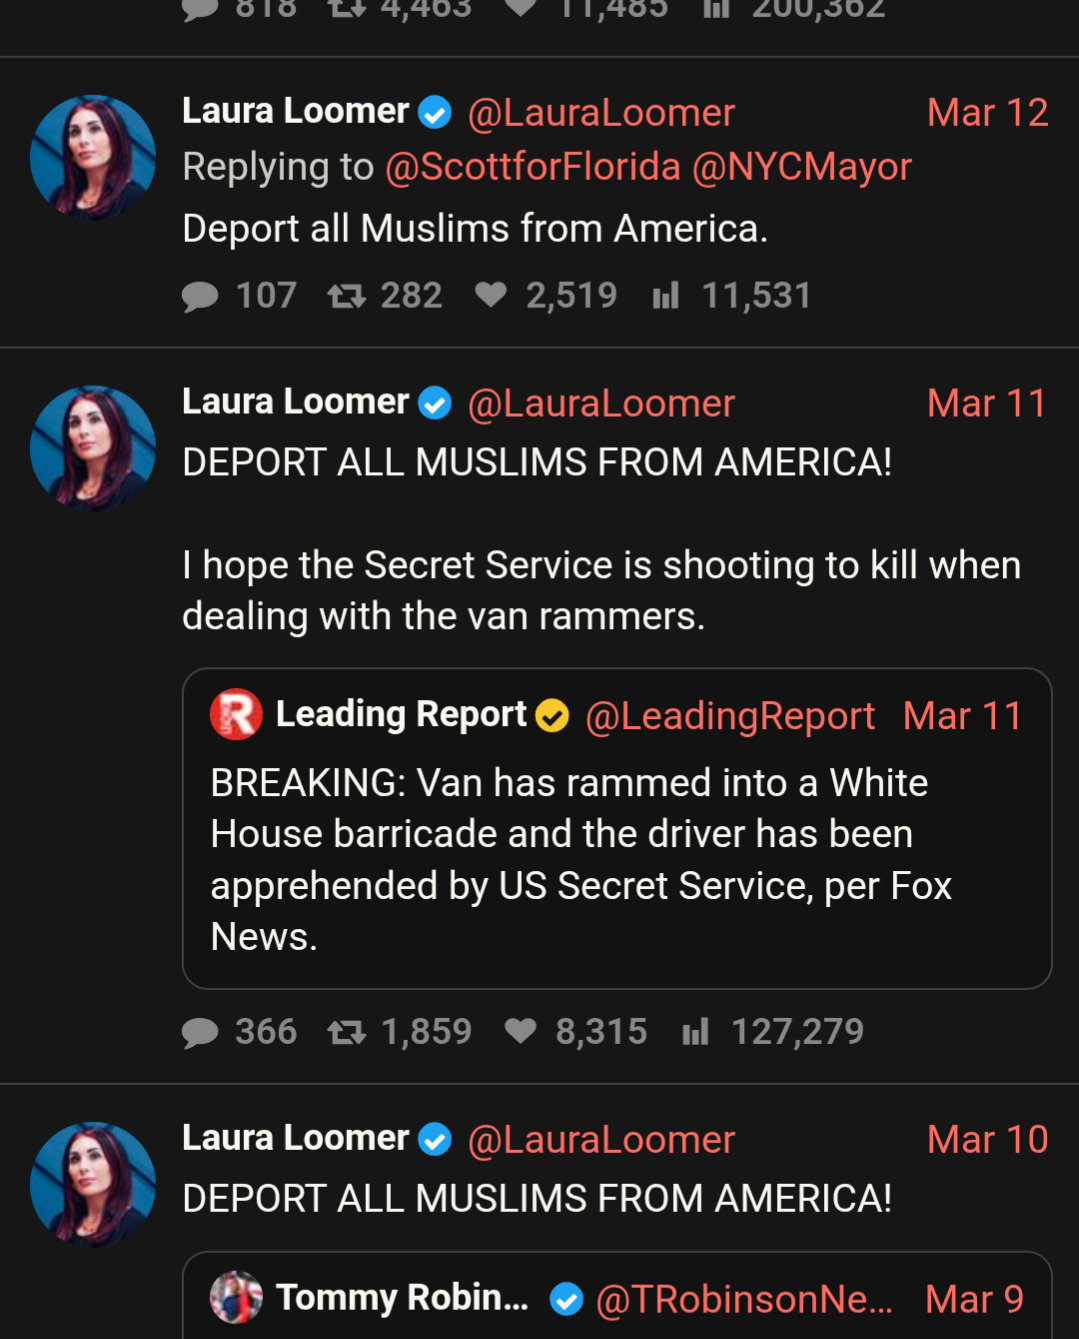Screen dimensions: 1079x1339
Task: Visit the @LeadingReport handle link
Action: [730, 716]
